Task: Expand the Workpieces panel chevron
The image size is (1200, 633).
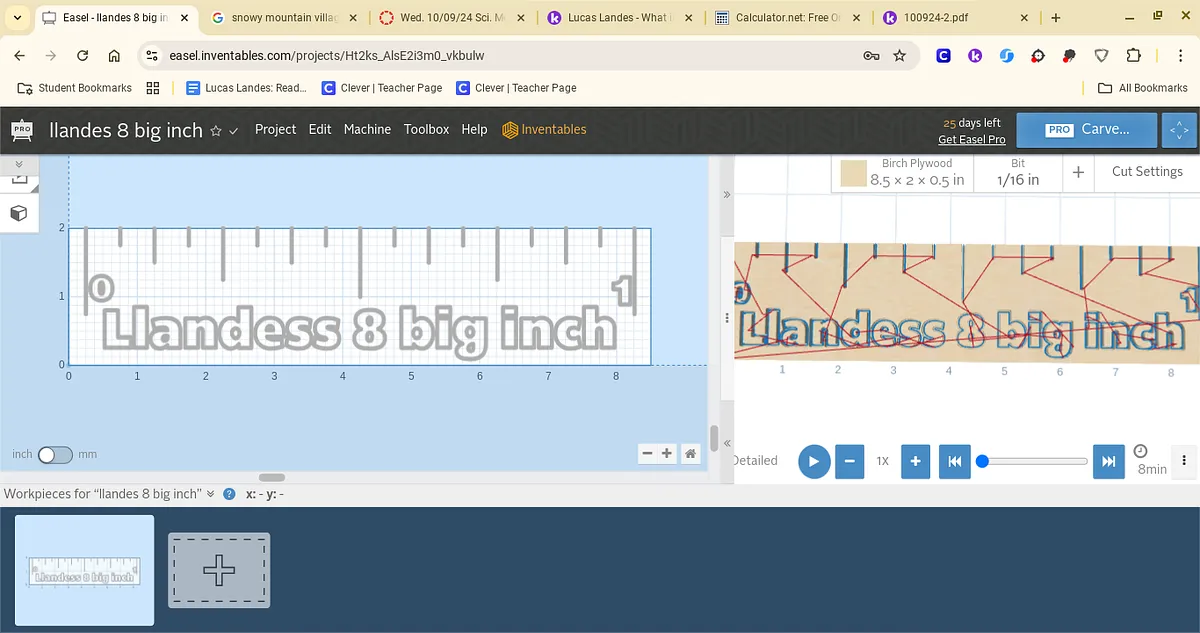Action: click(x=211, y=494)
